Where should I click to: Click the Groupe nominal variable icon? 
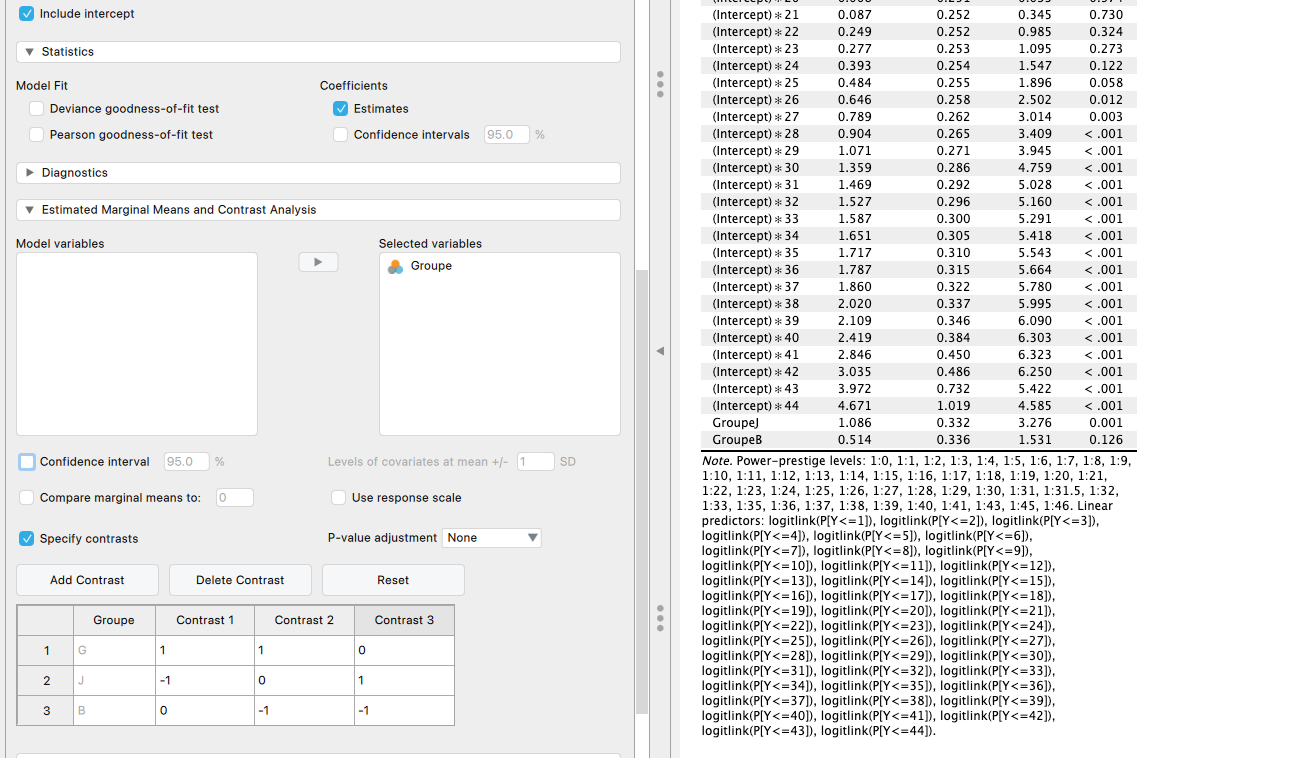point(396,266)
